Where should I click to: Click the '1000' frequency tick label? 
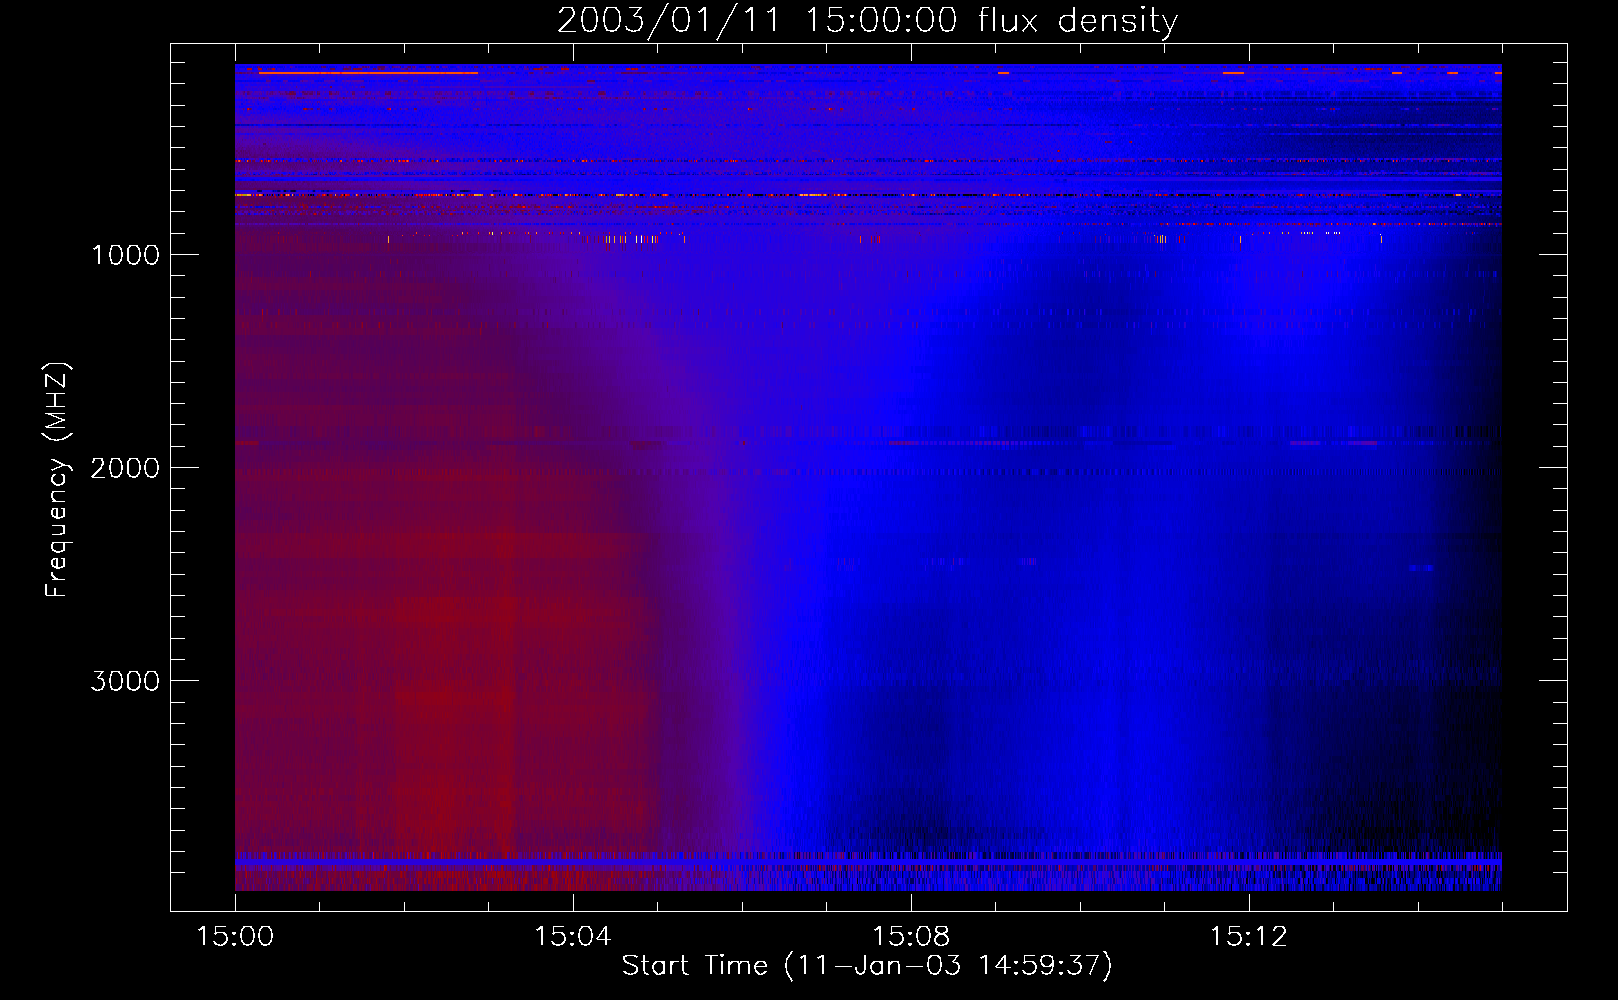point(125,255)
